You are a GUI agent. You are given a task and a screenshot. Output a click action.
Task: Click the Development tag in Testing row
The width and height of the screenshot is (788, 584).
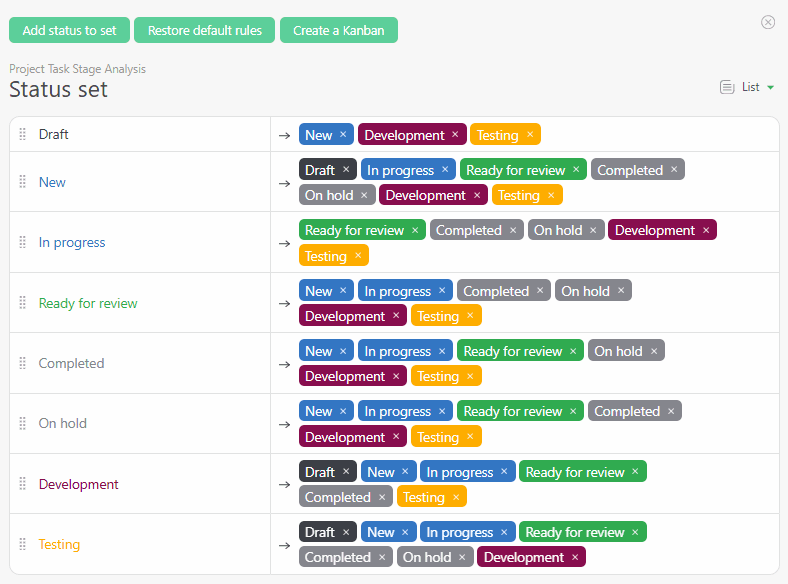point(523,557)
